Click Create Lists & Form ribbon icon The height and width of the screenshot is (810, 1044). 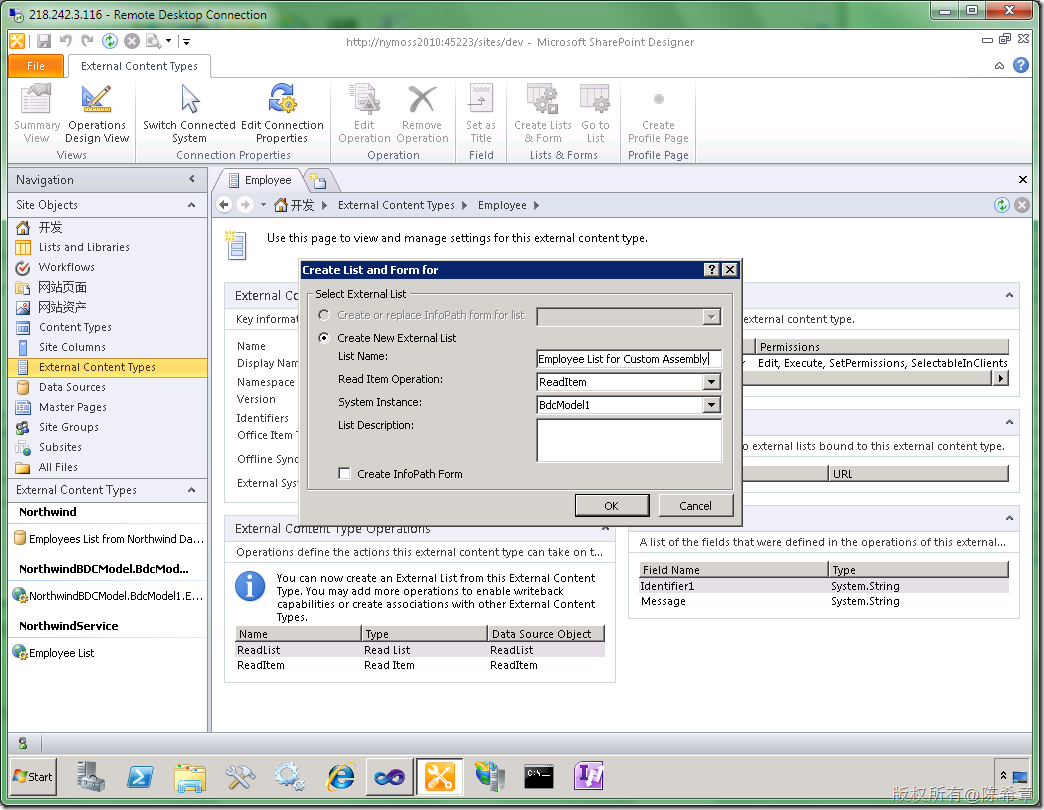point(543,114)
